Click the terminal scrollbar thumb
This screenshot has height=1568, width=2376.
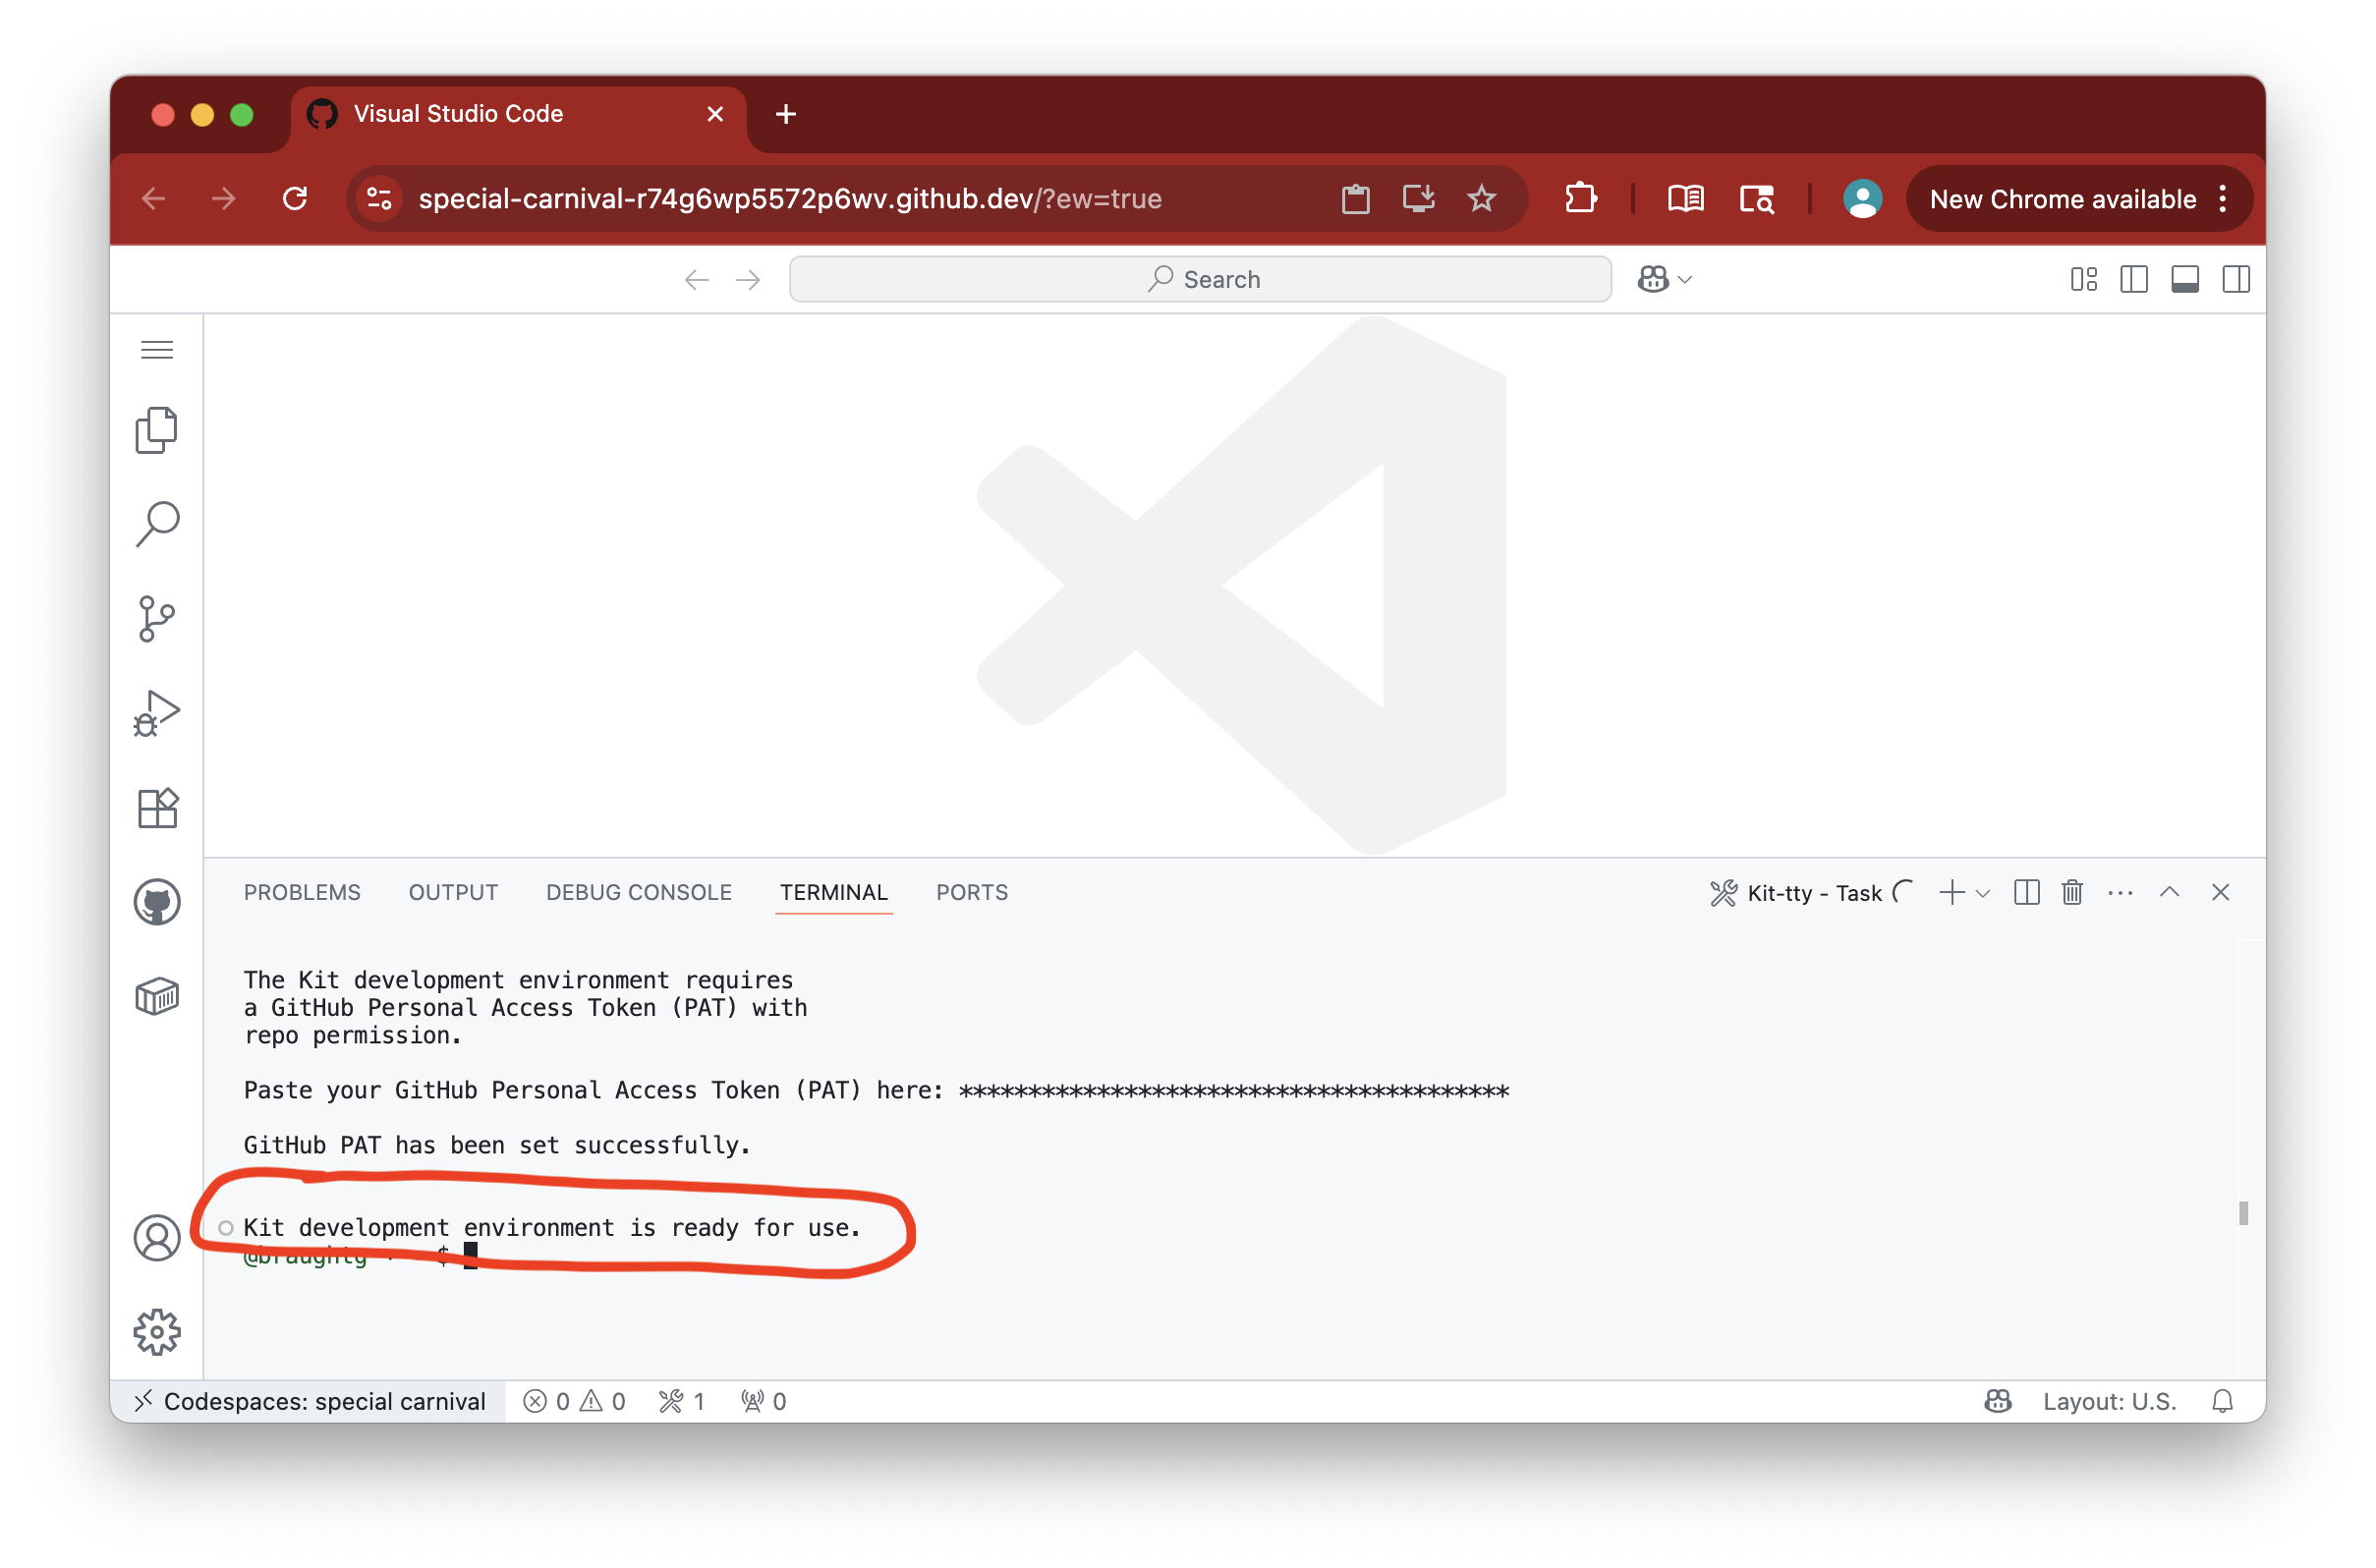[2243, 1213]
